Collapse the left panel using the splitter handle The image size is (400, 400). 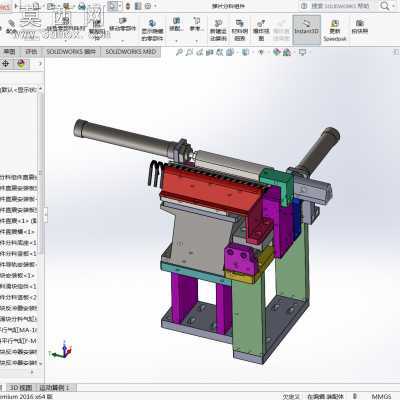[45, 214]
